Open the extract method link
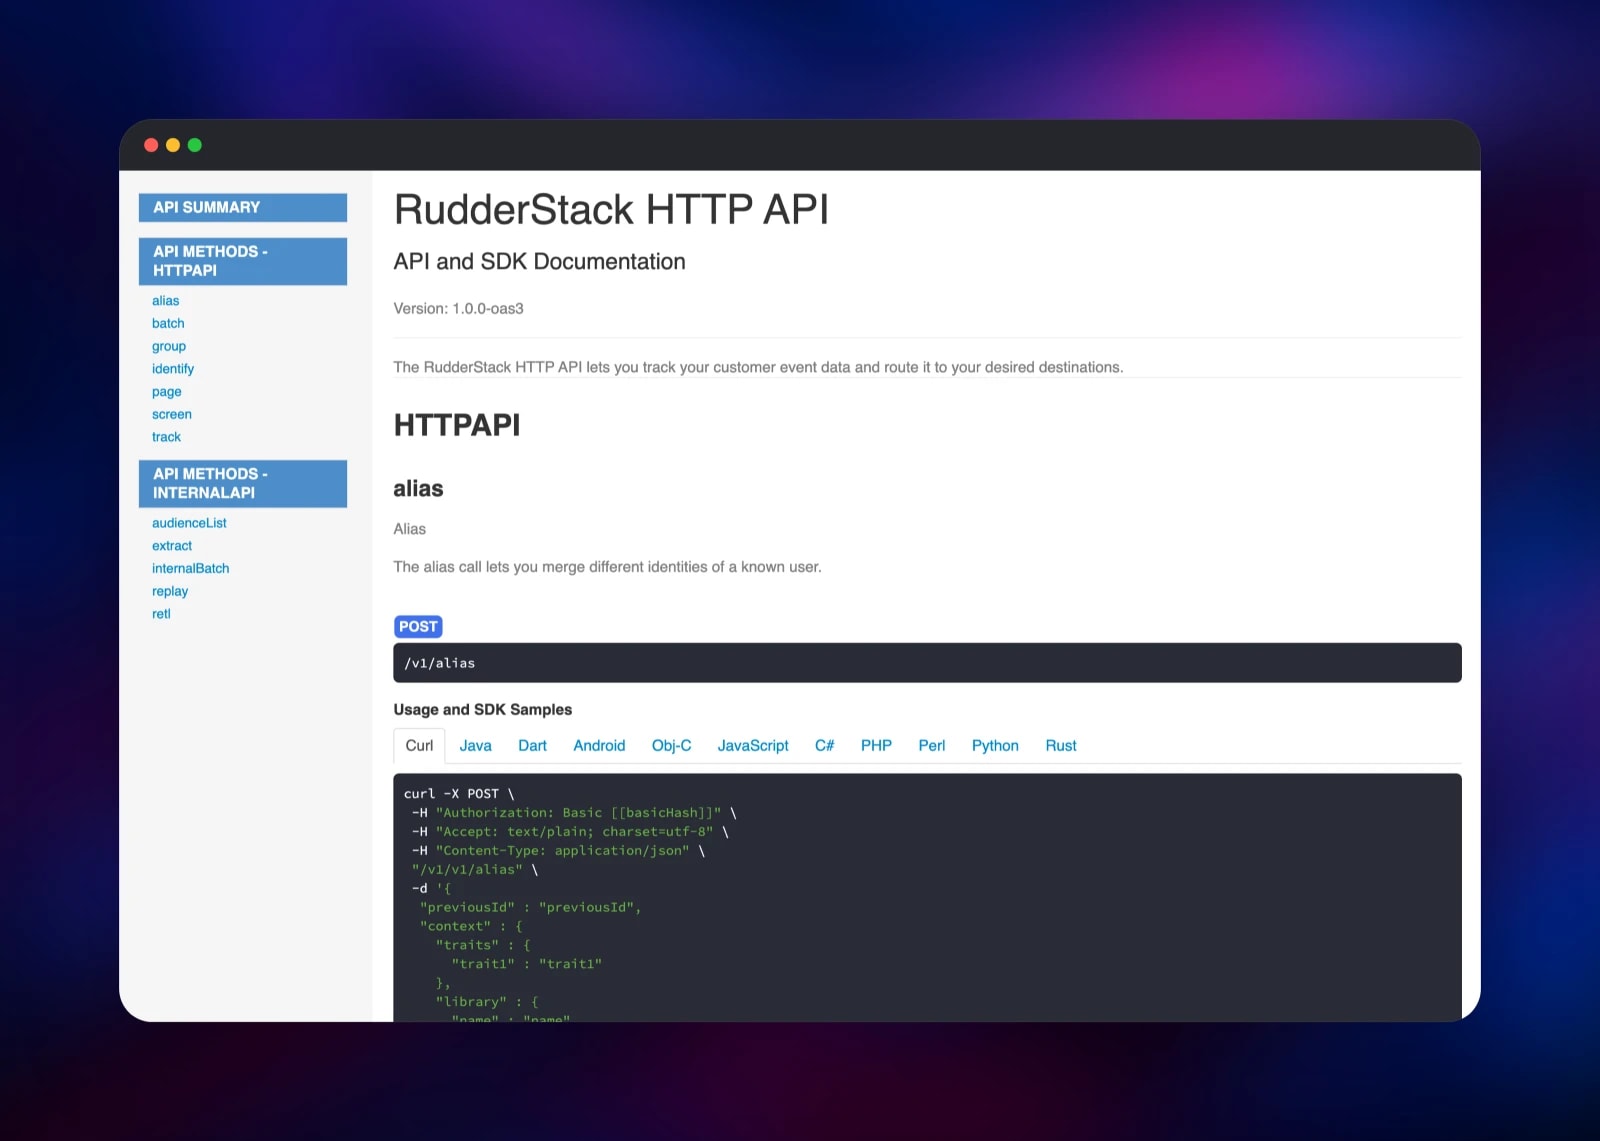Image resolution: width=1600 pixels, height=1141 pixels. [x=172, y=546]
